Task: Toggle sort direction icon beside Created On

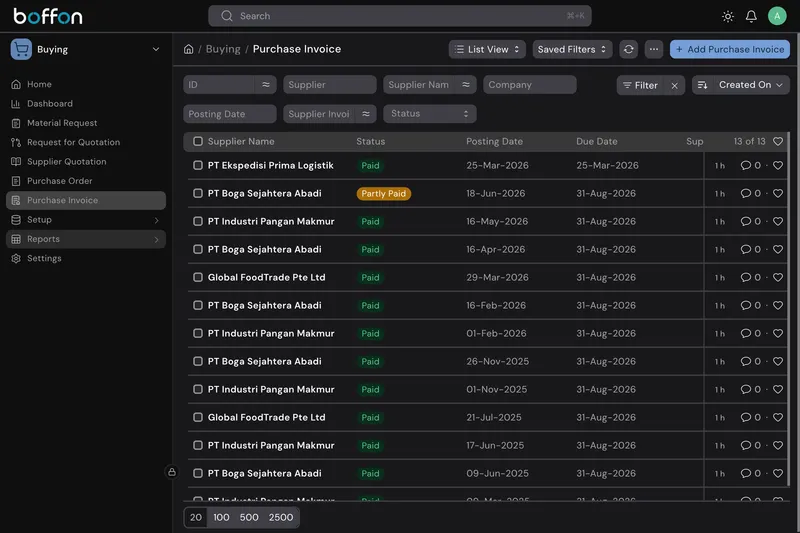Action: click(x=703, y=85)
